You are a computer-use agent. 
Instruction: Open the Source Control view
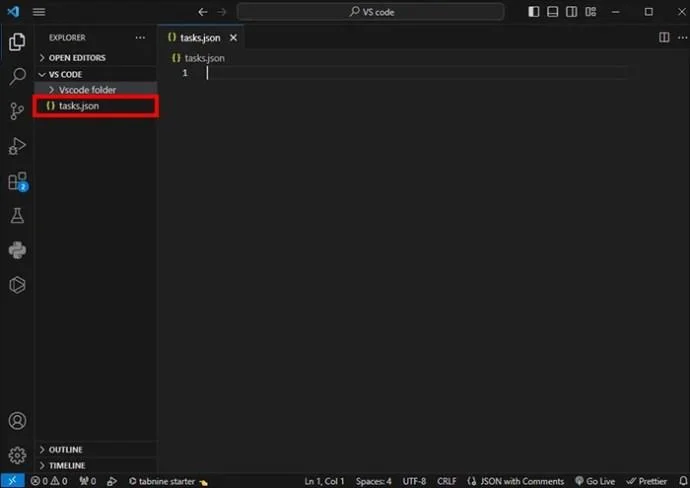point(17,111)
